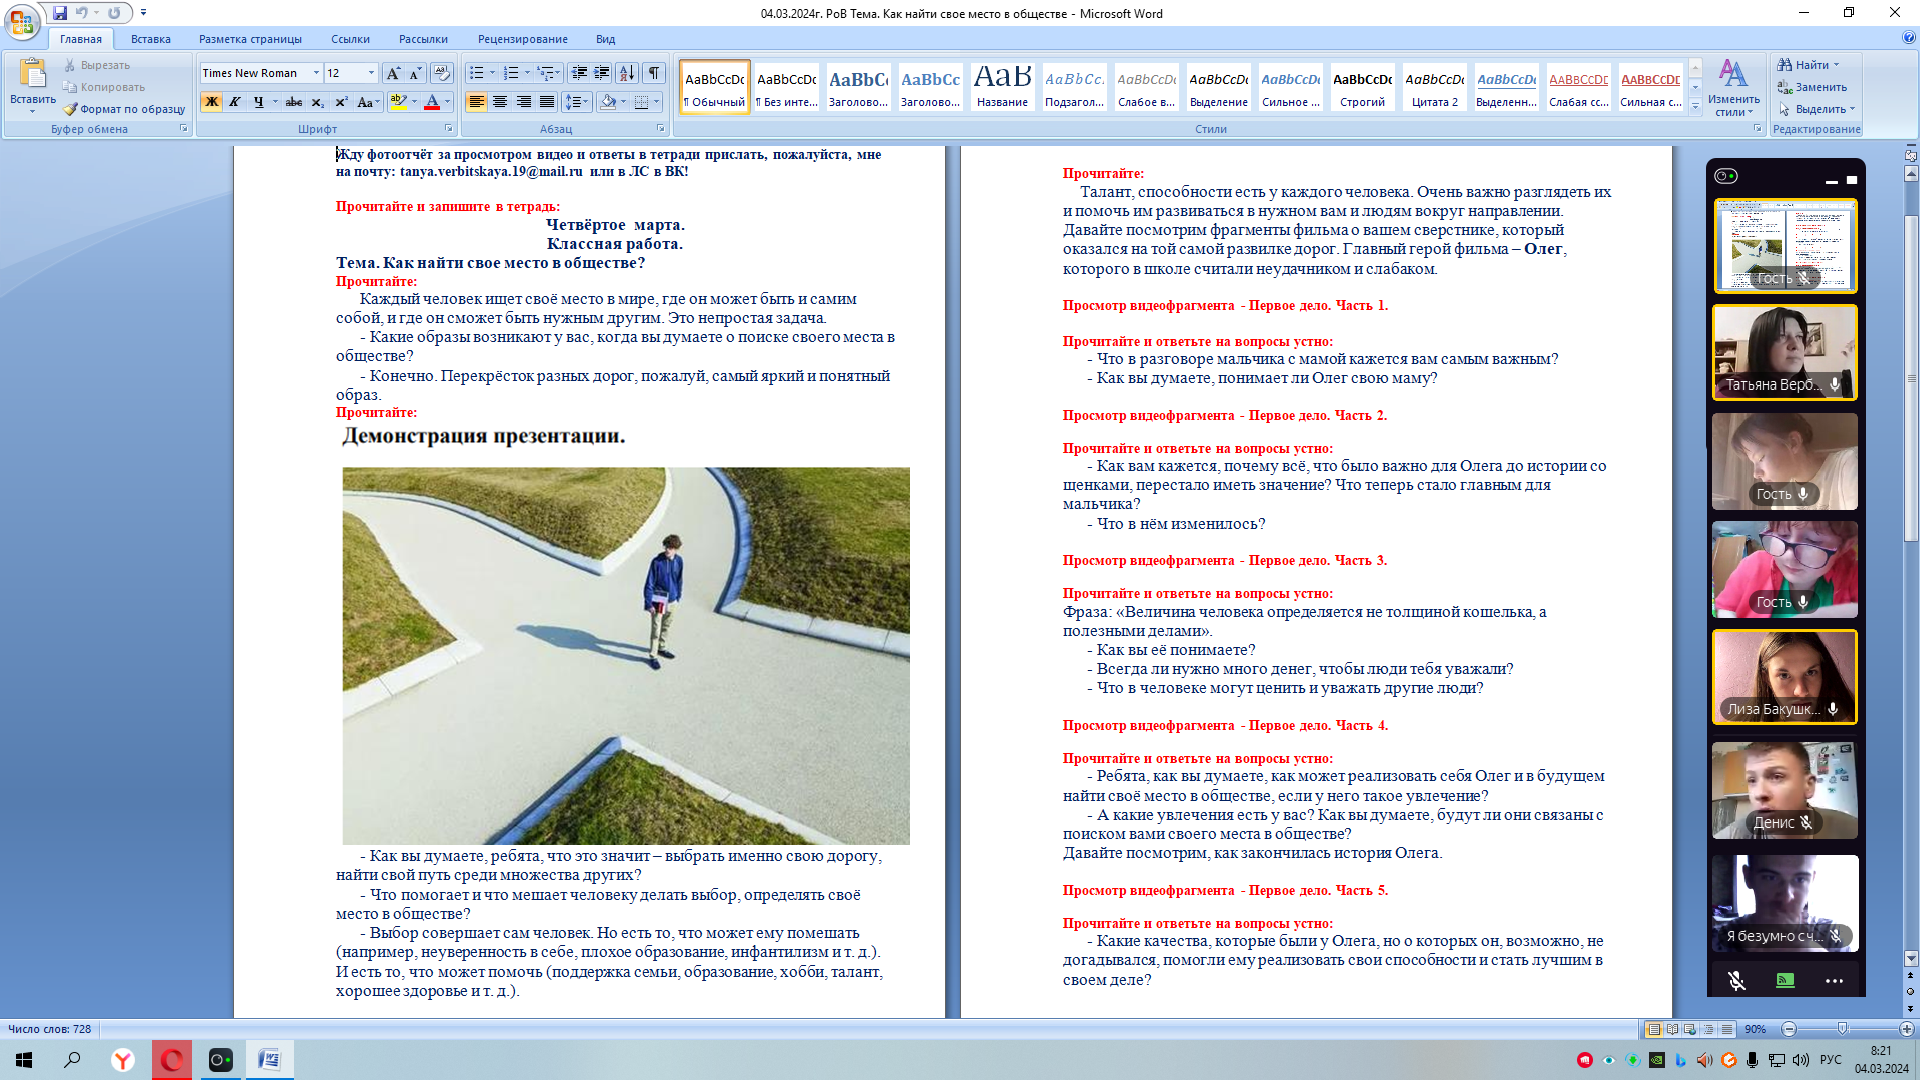Click the Increase Indent icon

pos(602,73)
